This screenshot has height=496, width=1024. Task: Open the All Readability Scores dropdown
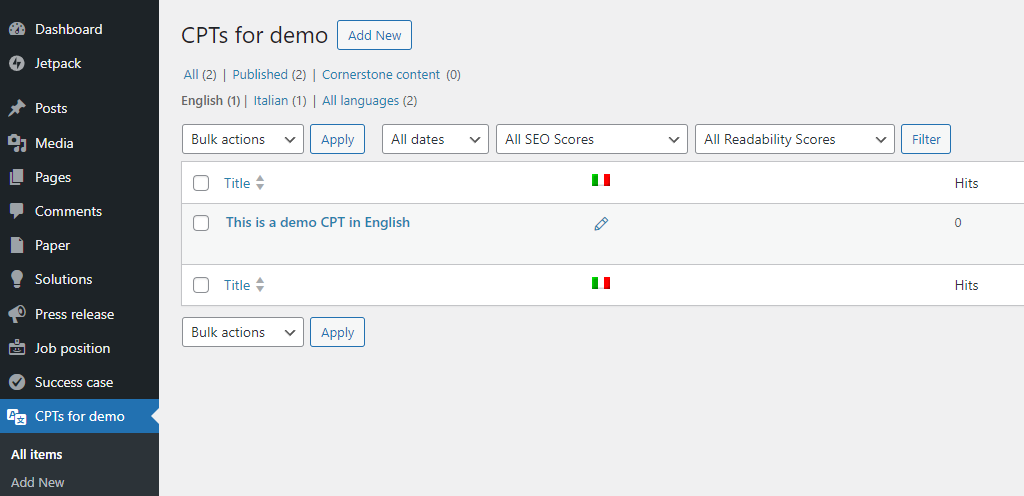point(795,139)
